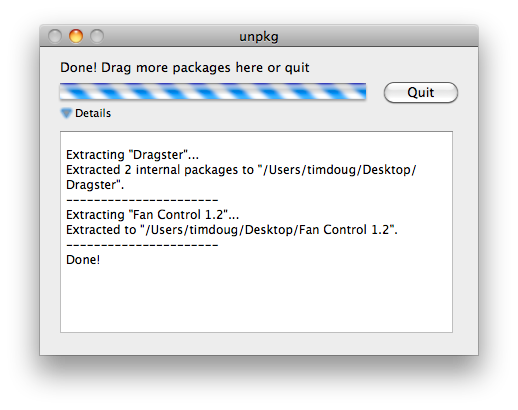Click the striped blue progress bar
This screenshot has height=410, width=518.
point(213,91)
